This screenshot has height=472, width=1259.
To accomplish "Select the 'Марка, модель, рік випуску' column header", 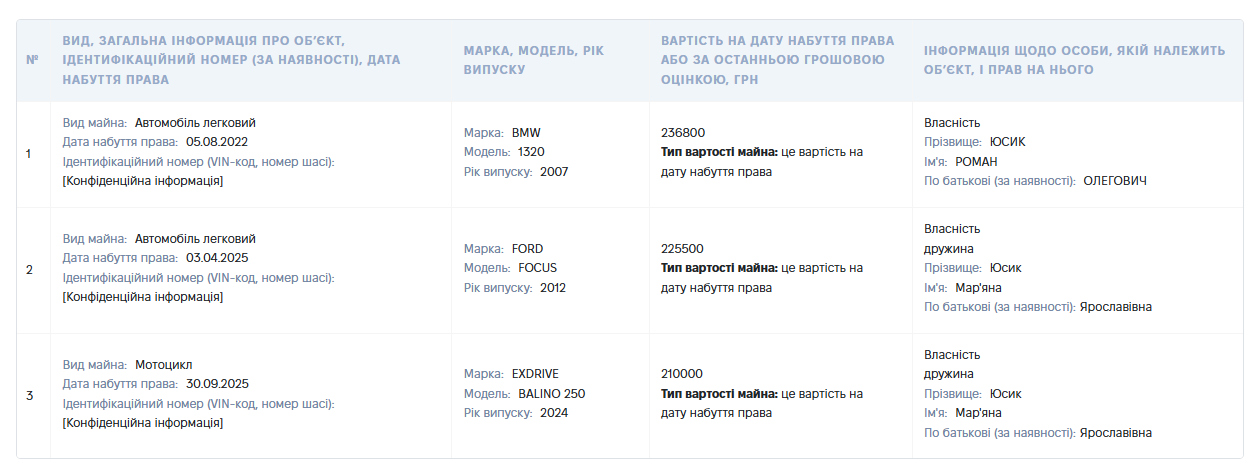I will (534, 60).
